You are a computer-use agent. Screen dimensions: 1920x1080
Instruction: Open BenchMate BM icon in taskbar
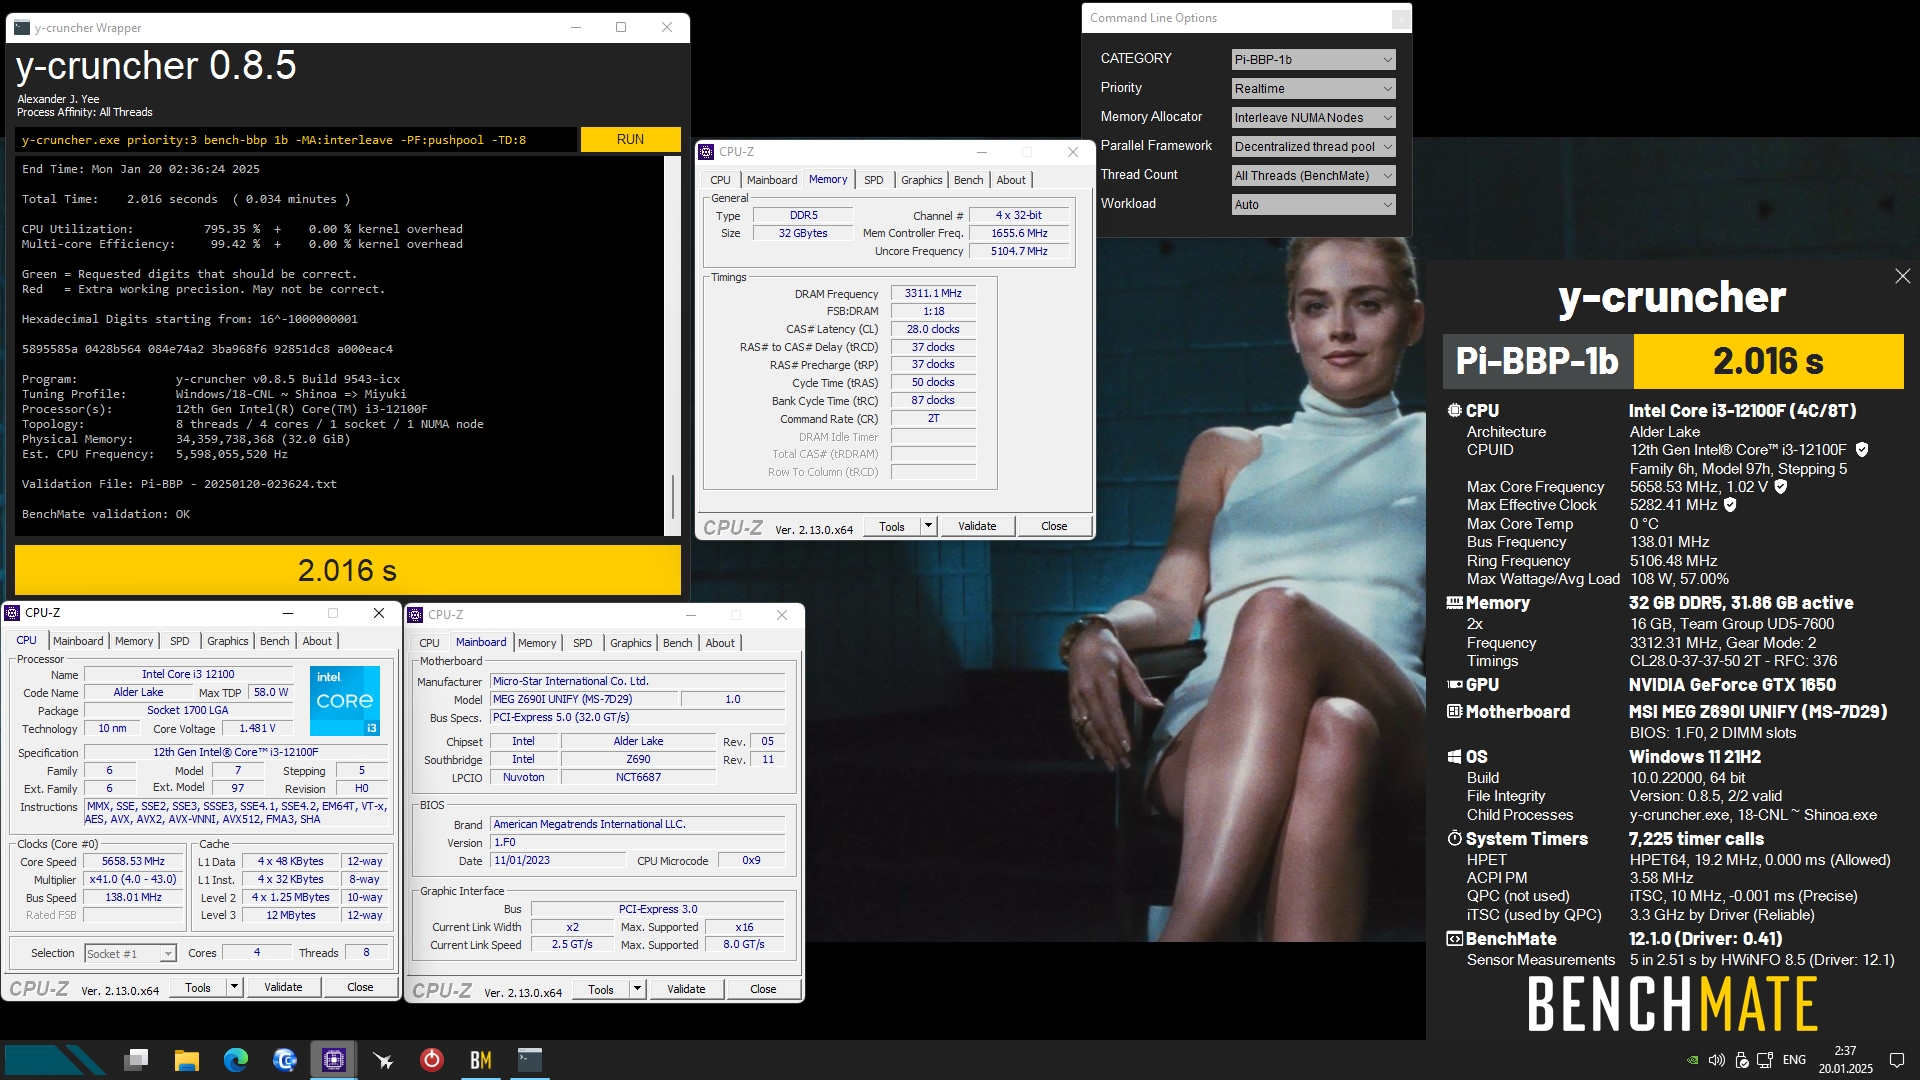point(481,1059)
